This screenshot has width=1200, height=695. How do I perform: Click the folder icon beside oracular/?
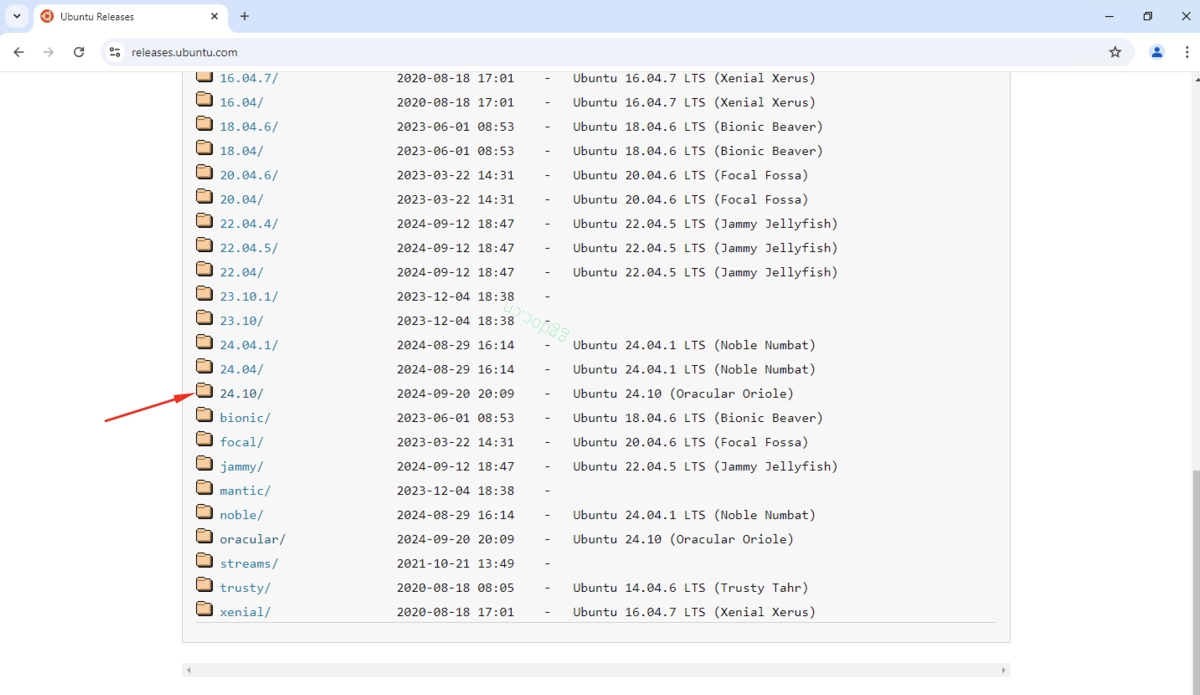coord(204,537)
